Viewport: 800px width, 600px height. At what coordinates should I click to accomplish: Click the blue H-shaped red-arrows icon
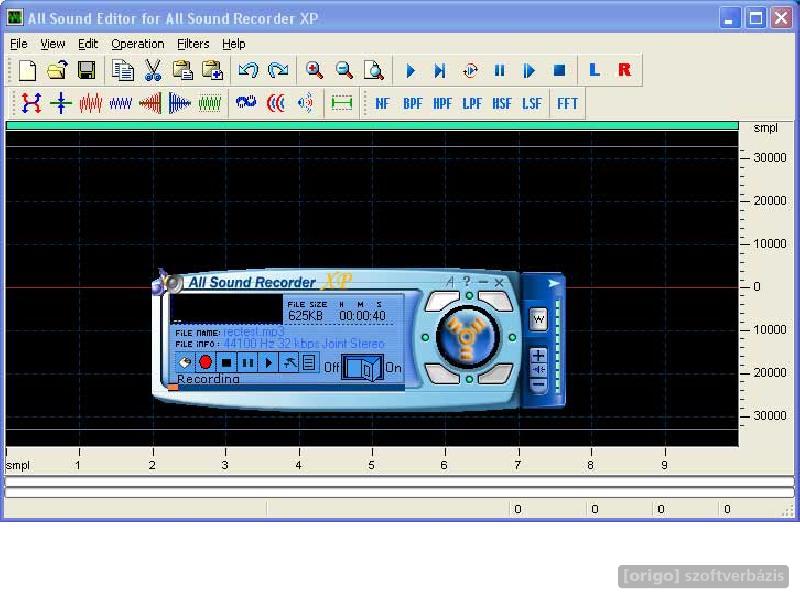(x=31, y=103)
